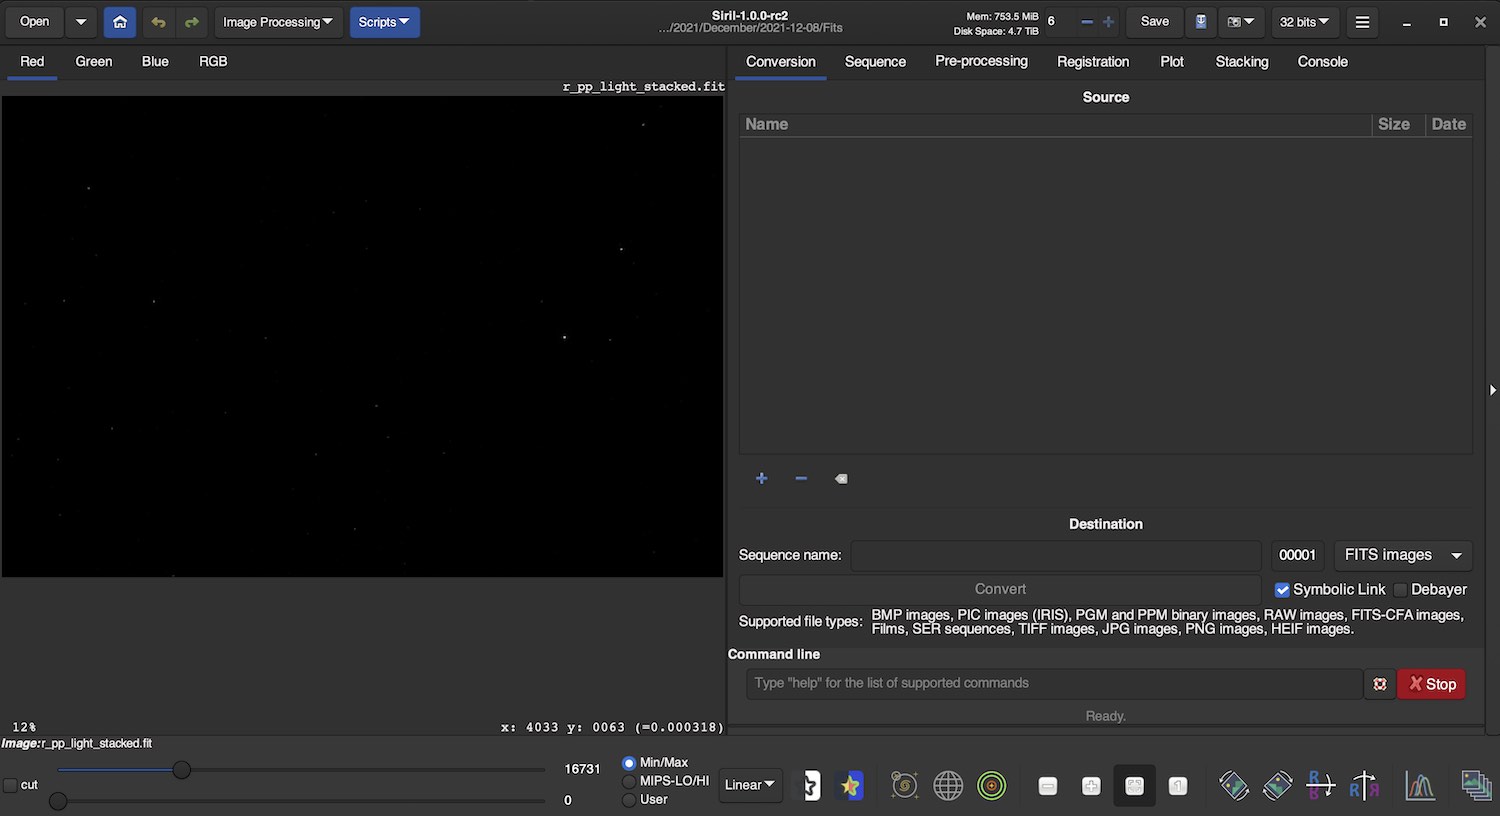Image resolution: width=1500 pixels, height=816 pixels.
Task: Open the astrometry spiral galaxy tool
Action: click(x=904, y=786)
